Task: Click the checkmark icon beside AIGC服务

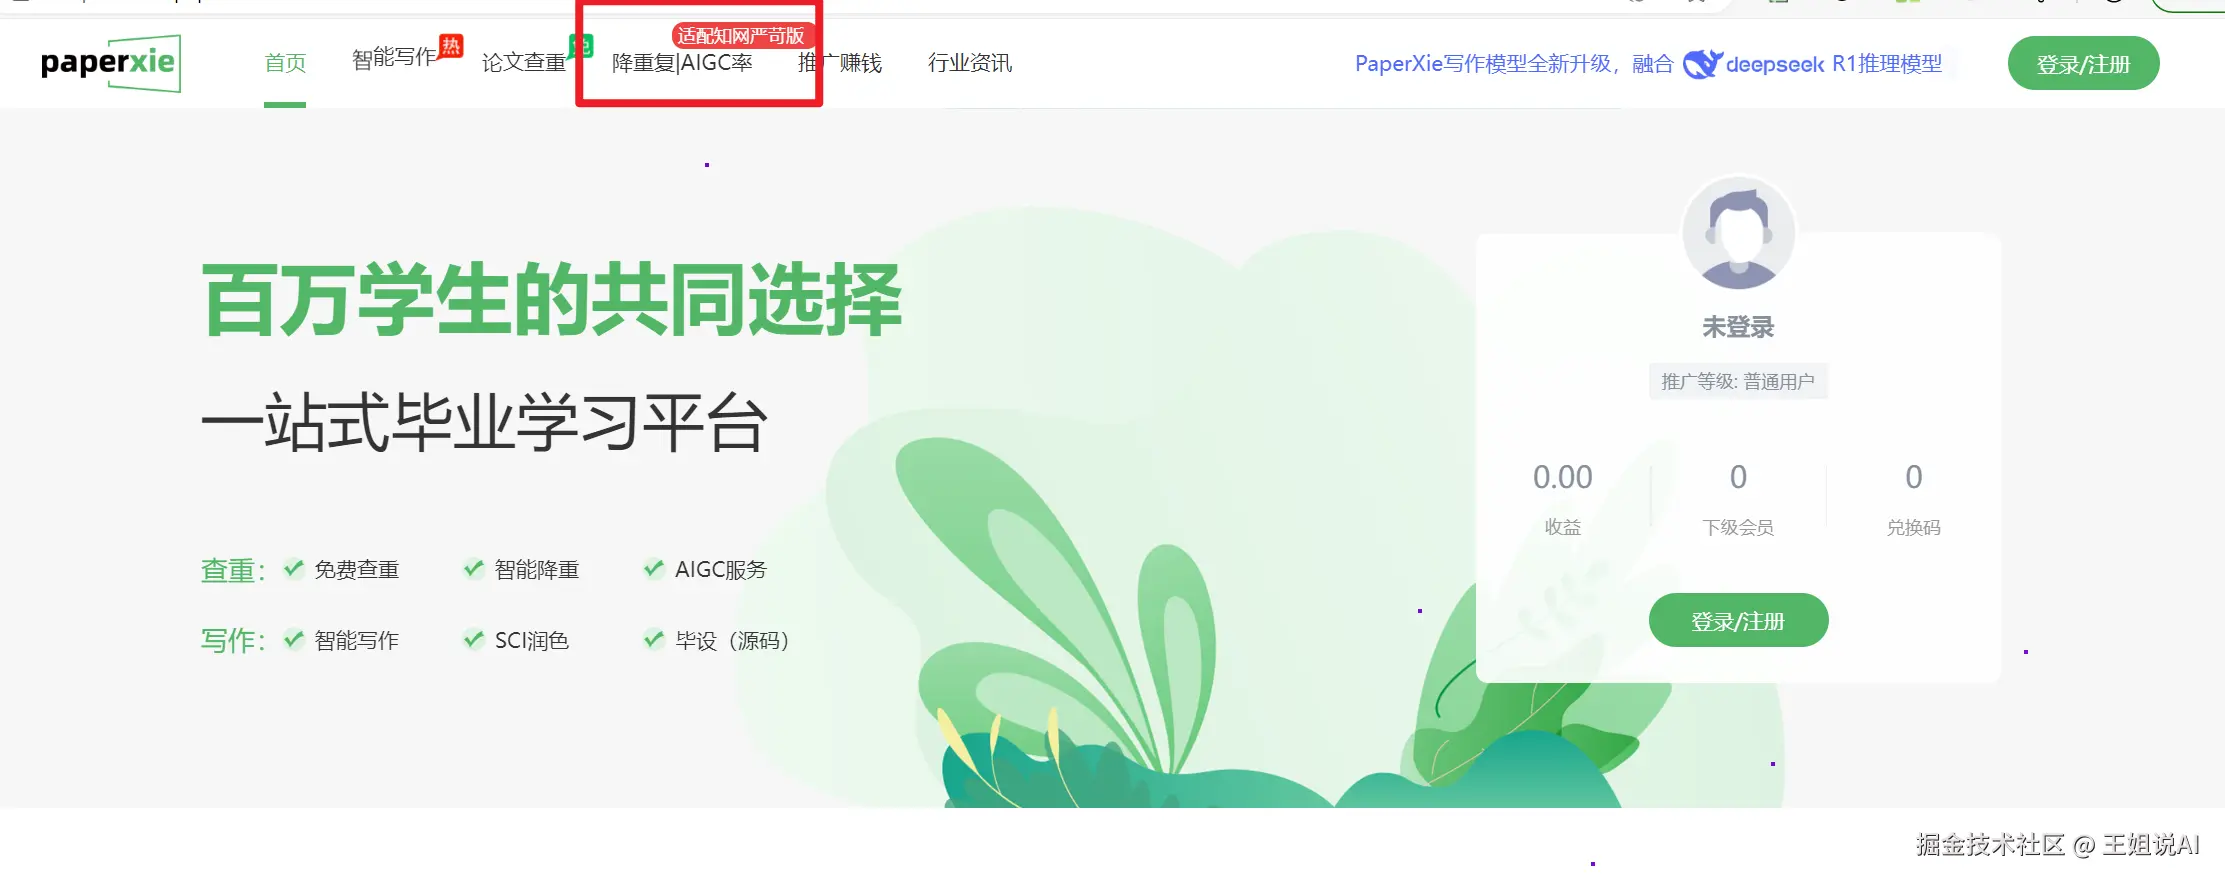Action: 653,568
